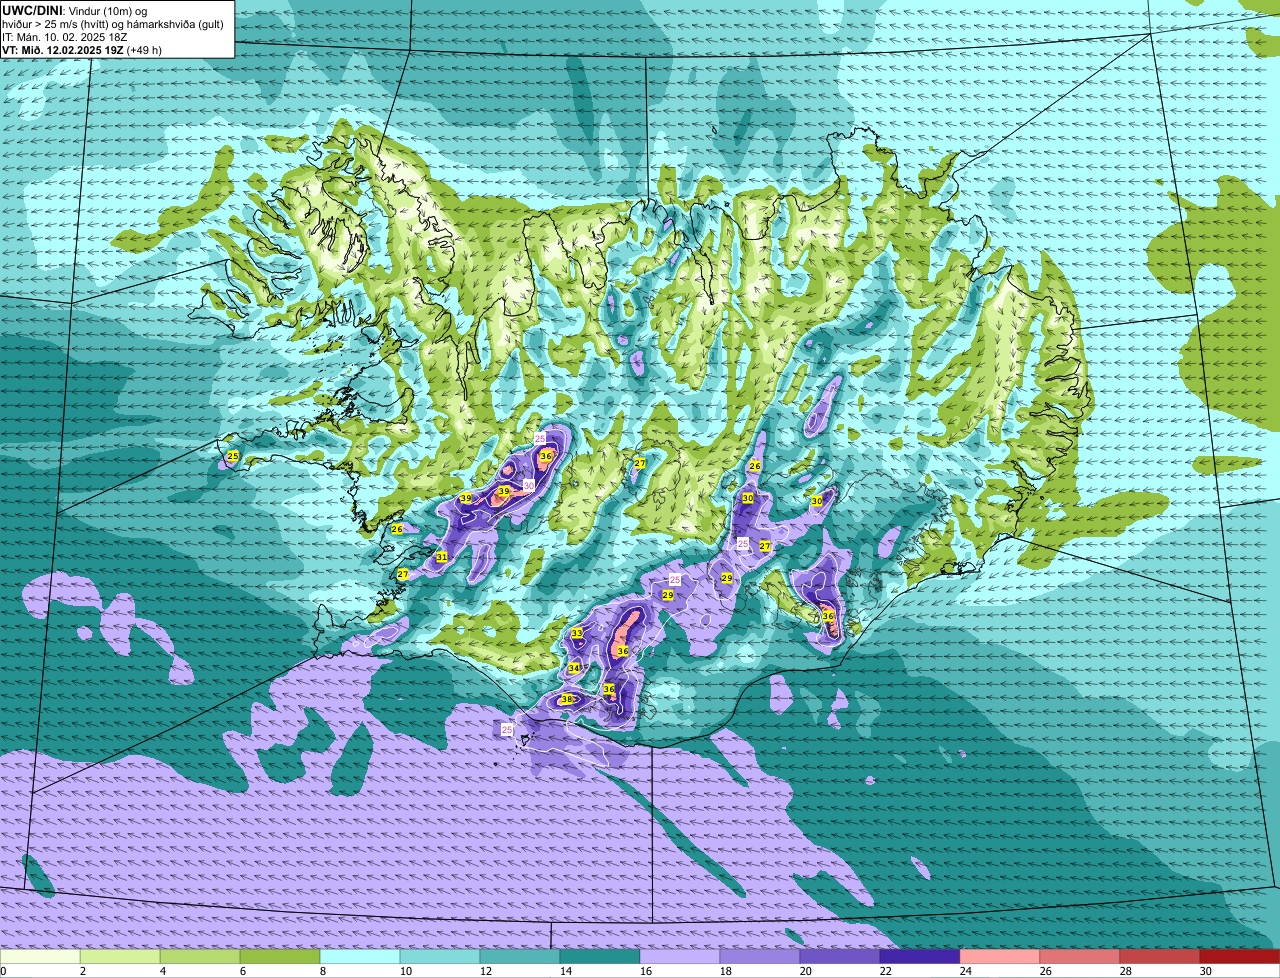Click the yellow gust label '31'
The height and width of the screenshot is (978, 1280).
(441, 557)
